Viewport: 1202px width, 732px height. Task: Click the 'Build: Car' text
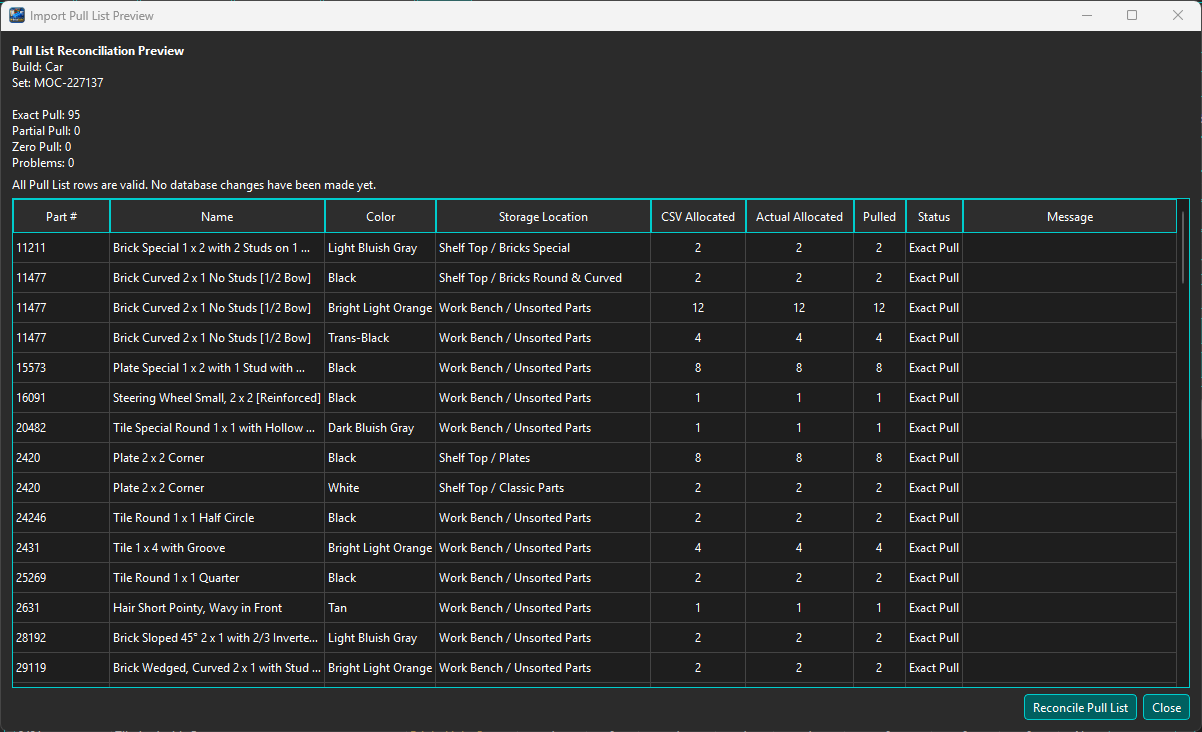pos(38,67)
